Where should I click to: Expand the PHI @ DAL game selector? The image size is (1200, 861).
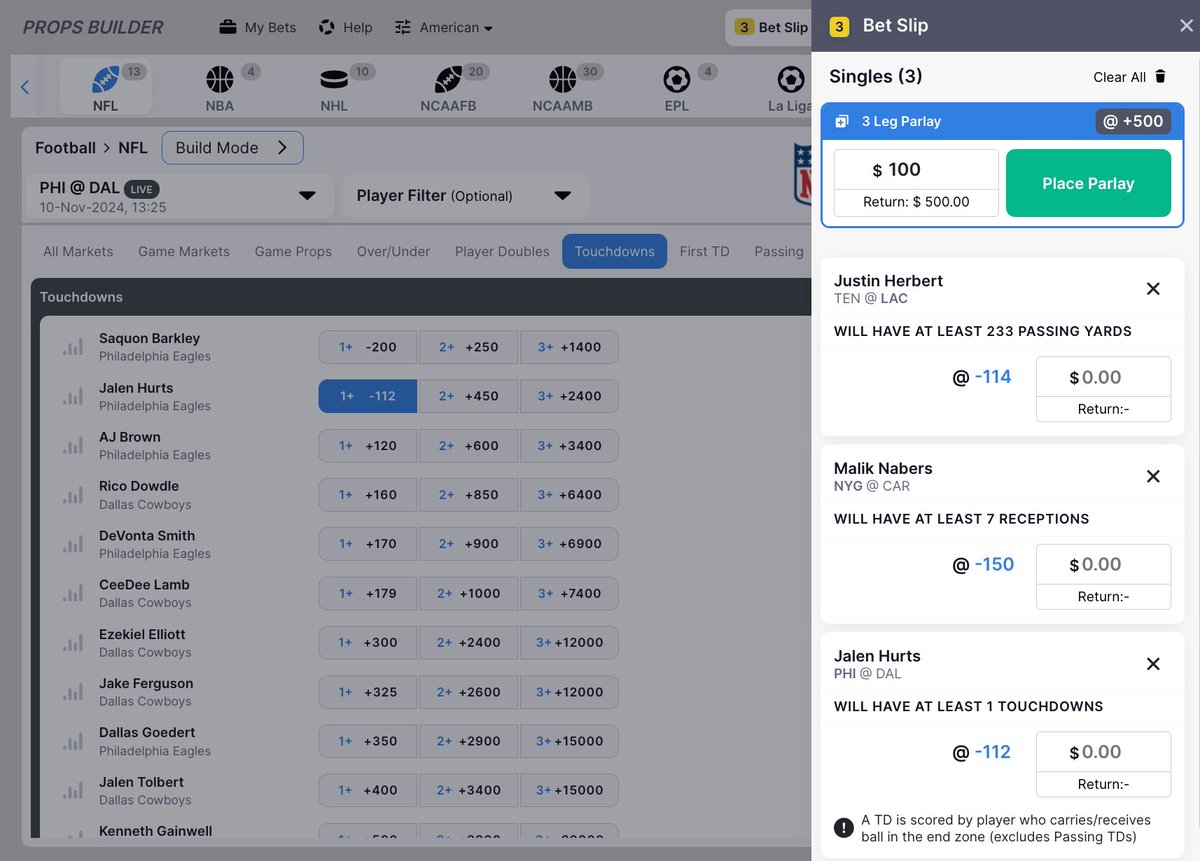pyautogui.click(x=181, y=196)
